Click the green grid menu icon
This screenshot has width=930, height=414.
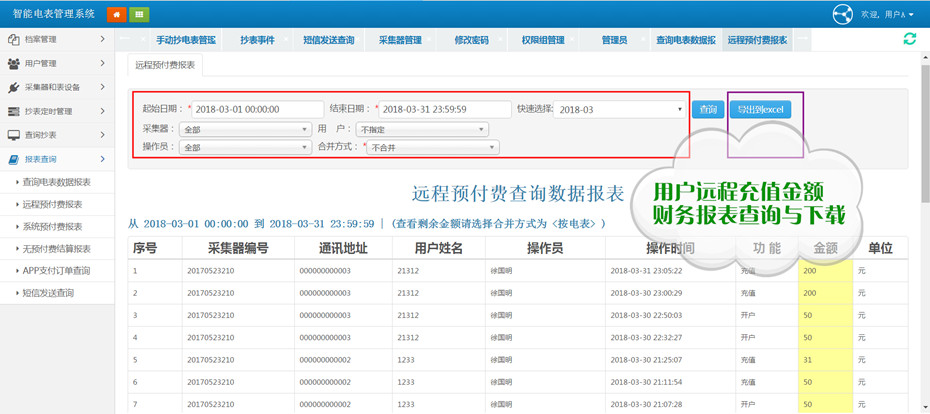[x=139, y=14]
